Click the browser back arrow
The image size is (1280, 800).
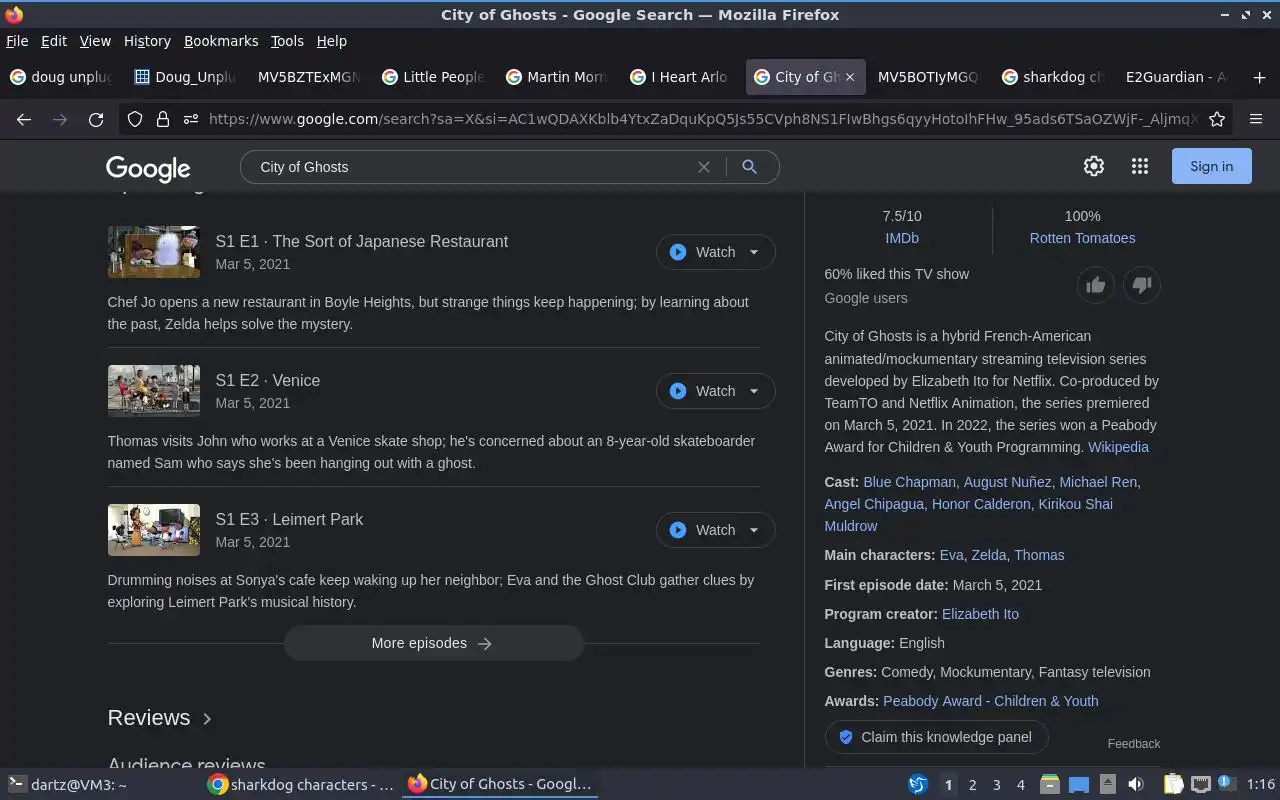(24, 119)
